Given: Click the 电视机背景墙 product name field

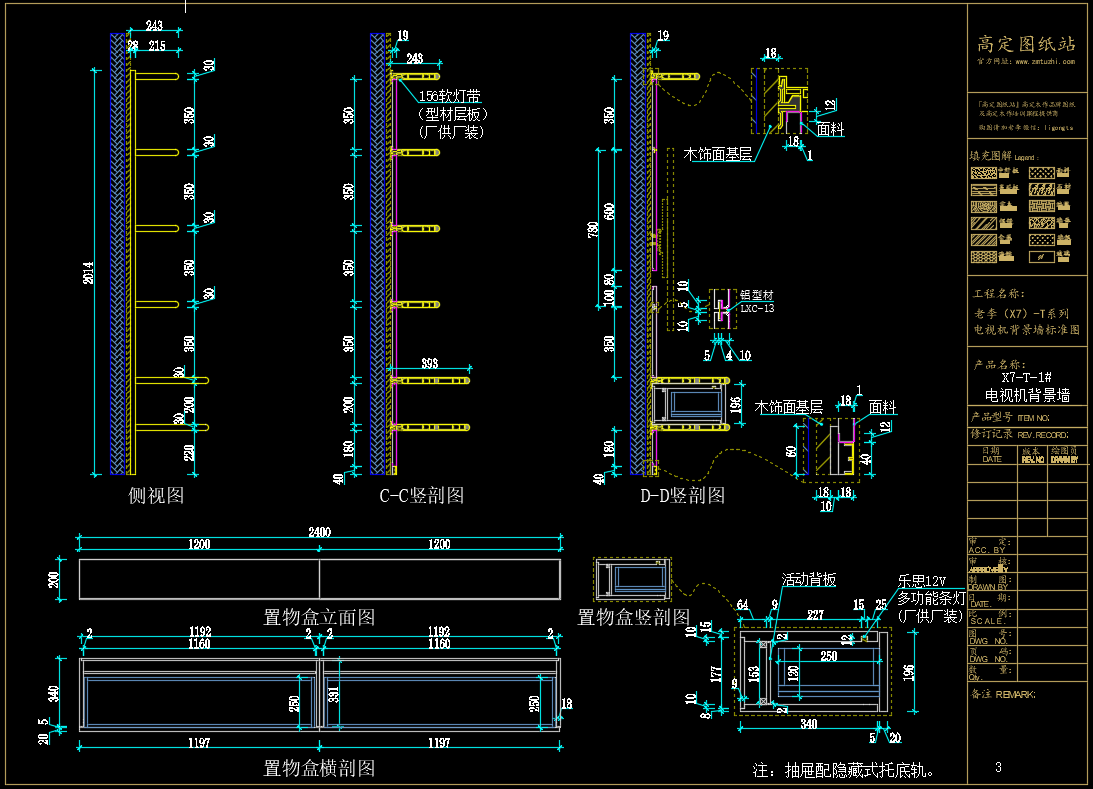Looking at the screenshot, I should pos(1027,395).
